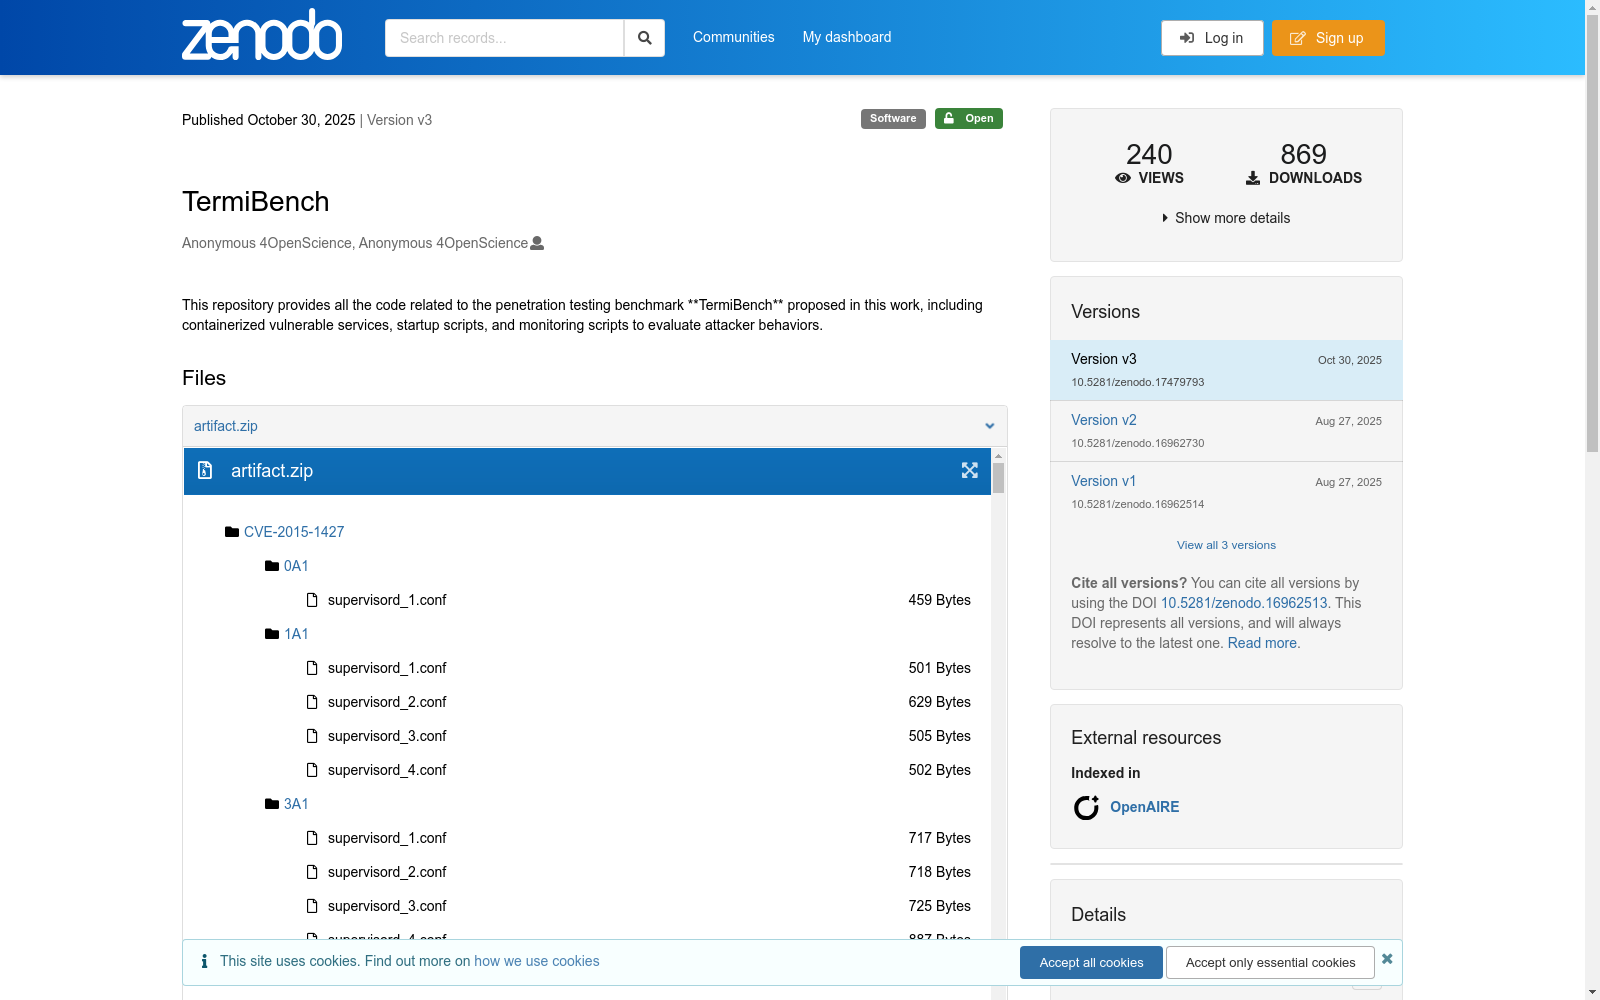Screen dimensions: 1600x1000
Task: Open Version v1 record
Action: [x=1104, y=481]
